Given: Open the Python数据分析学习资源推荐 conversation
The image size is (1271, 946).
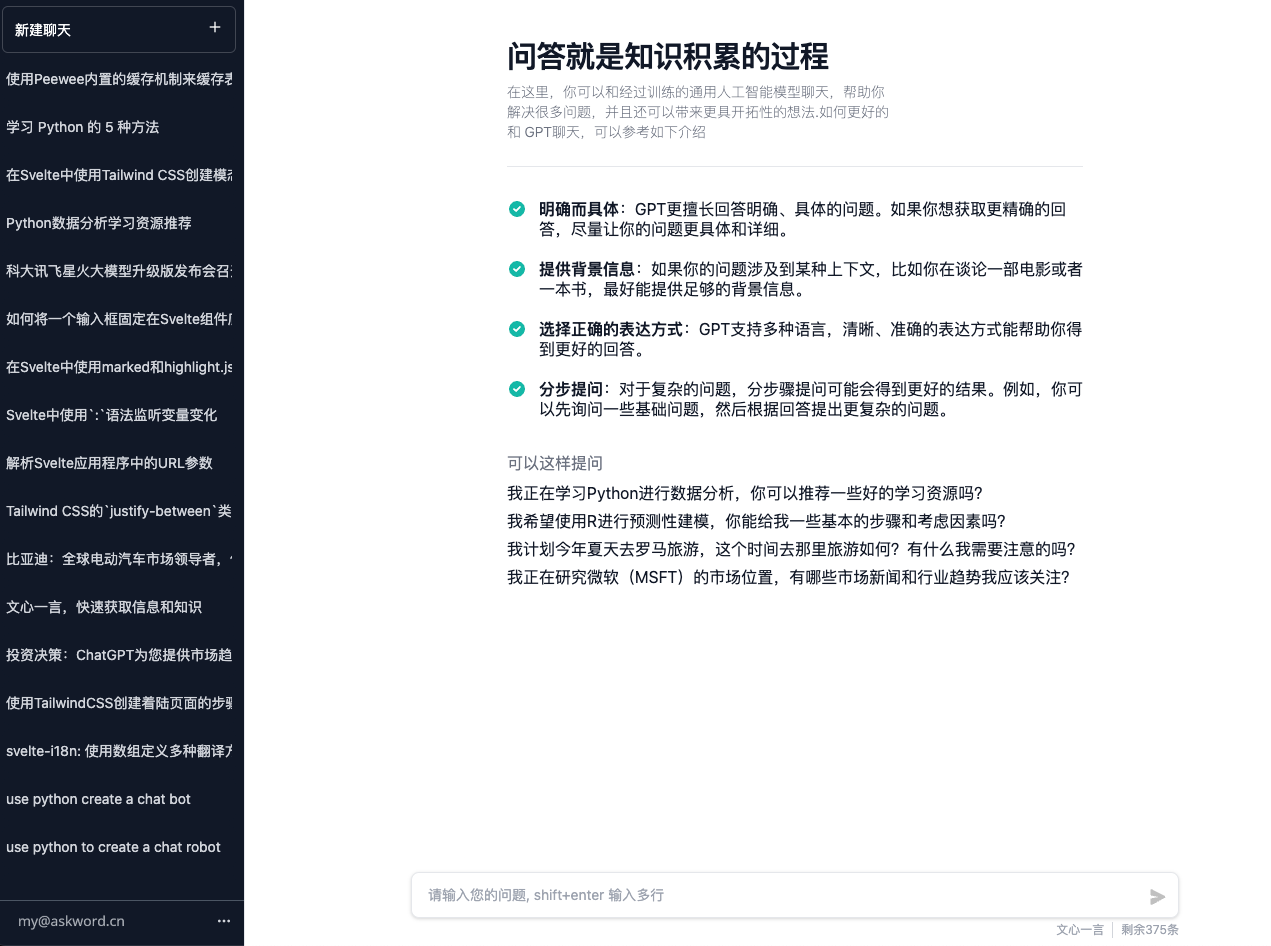Looking at the screenshot, I should click(x=99, y=223).
